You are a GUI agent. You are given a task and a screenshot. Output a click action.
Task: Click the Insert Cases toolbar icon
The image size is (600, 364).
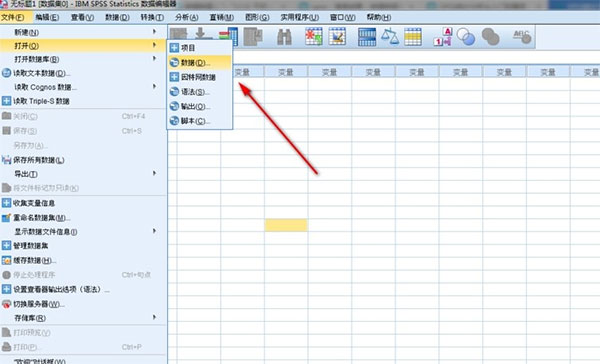pyautogui.click(x=314, y=37)
